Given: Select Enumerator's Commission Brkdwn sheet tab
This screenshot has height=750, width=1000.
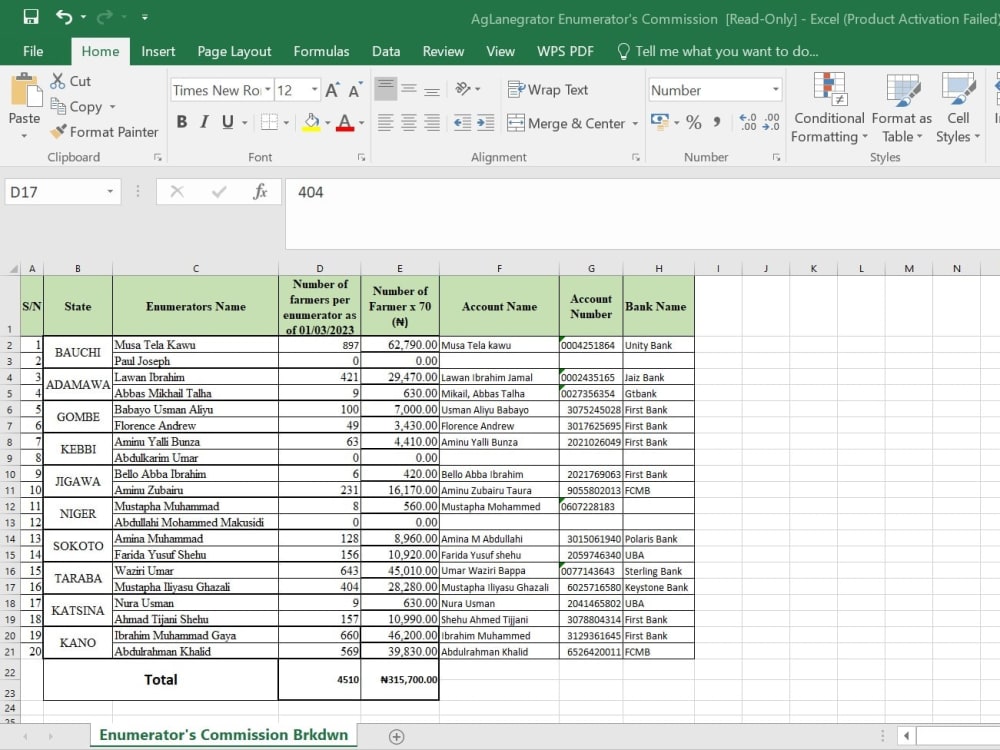Looking at the screenshot, I should pos(224,735).
